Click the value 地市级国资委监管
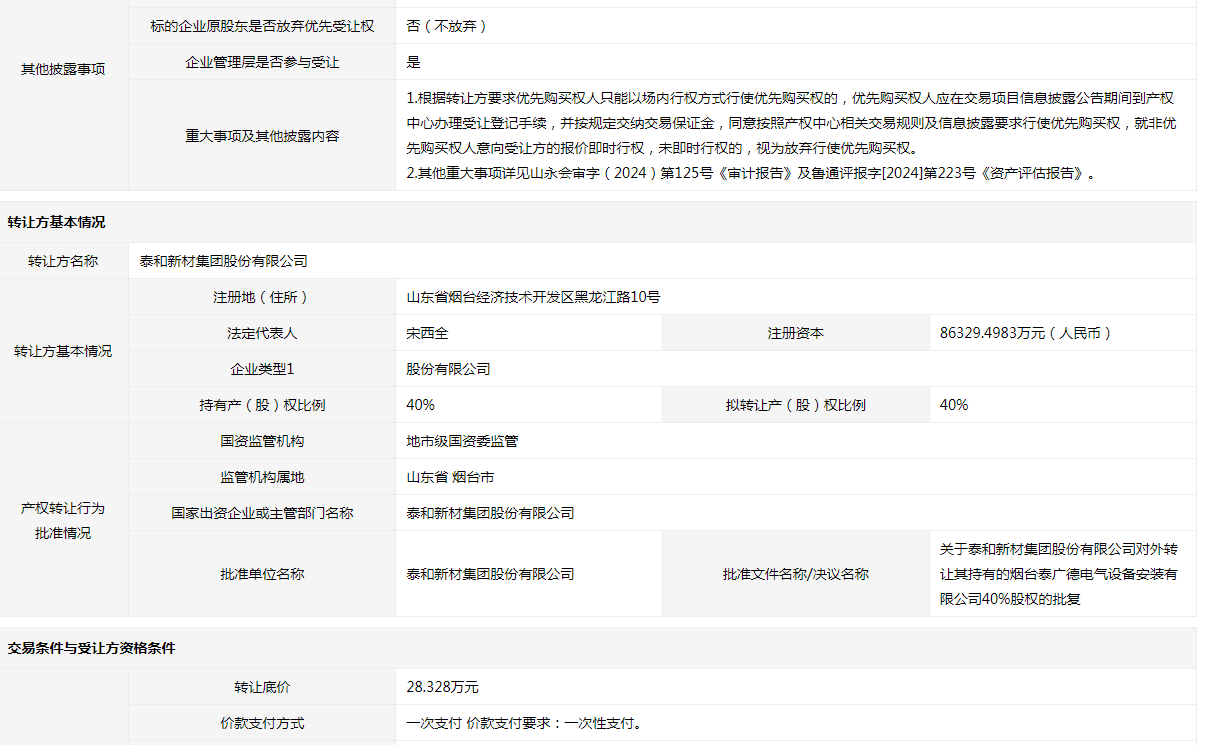This screenshot has width=1205, height=745. (462, 441)
